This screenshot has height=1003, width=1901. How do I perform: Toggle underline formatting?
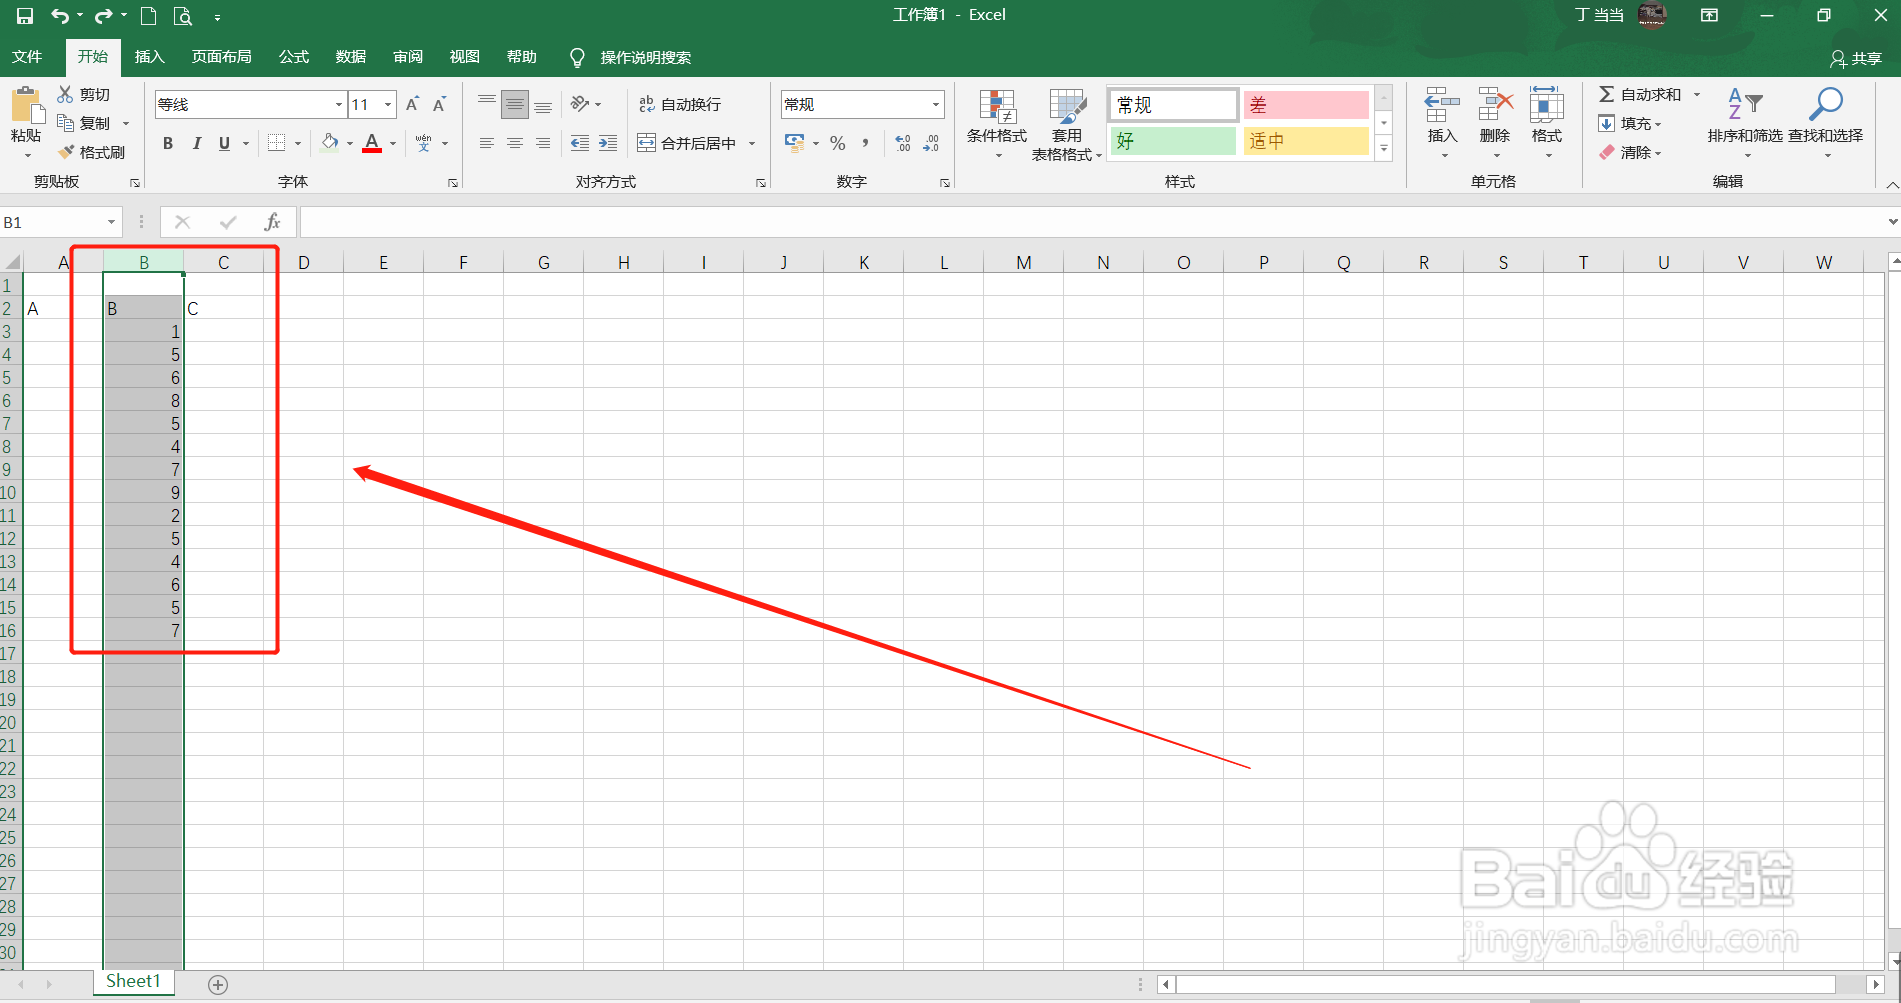[225, 143]
